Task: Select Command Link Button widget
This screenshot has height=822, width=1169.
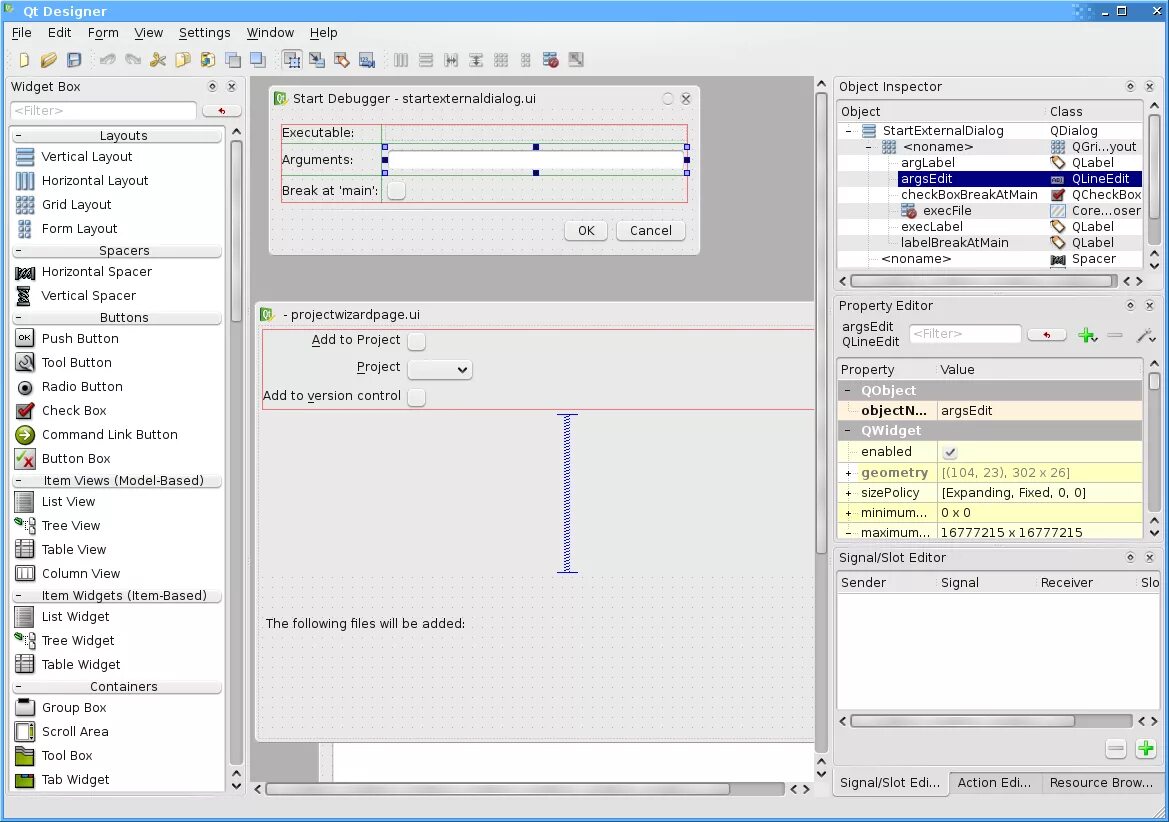Action: (109, 434)
